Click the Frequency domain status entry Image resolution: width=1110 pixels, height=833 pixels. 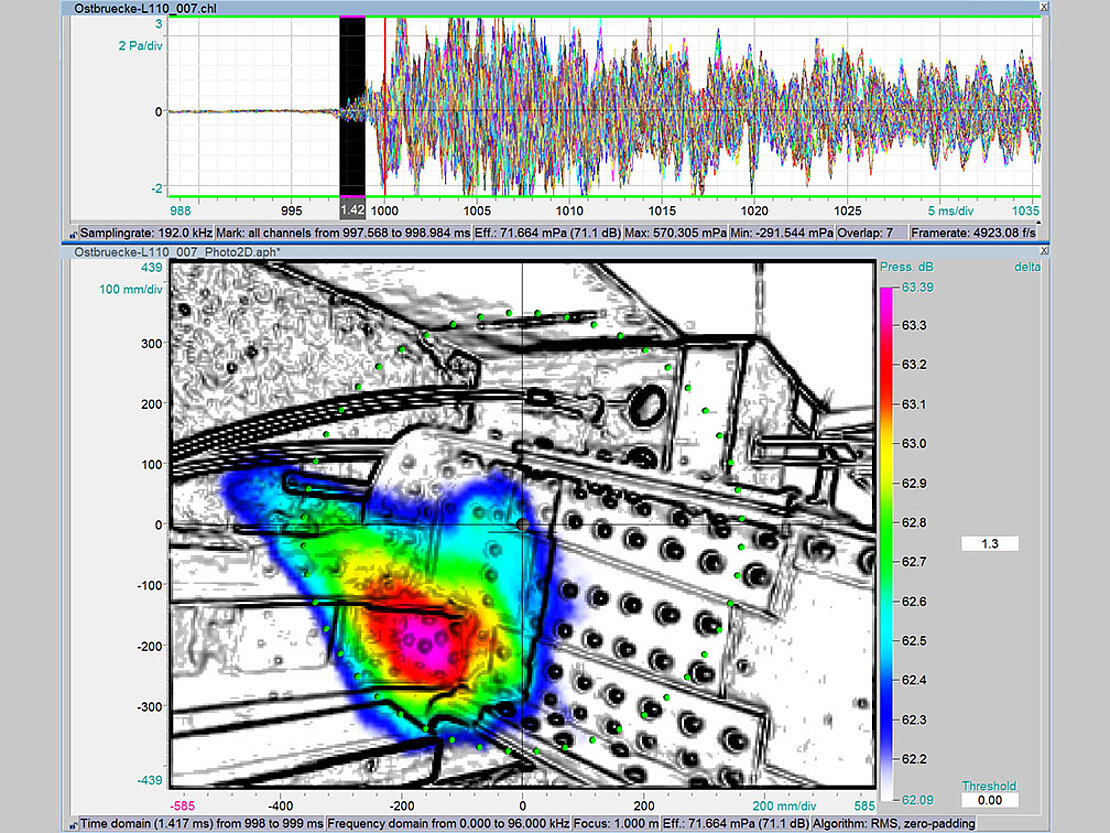448,824
